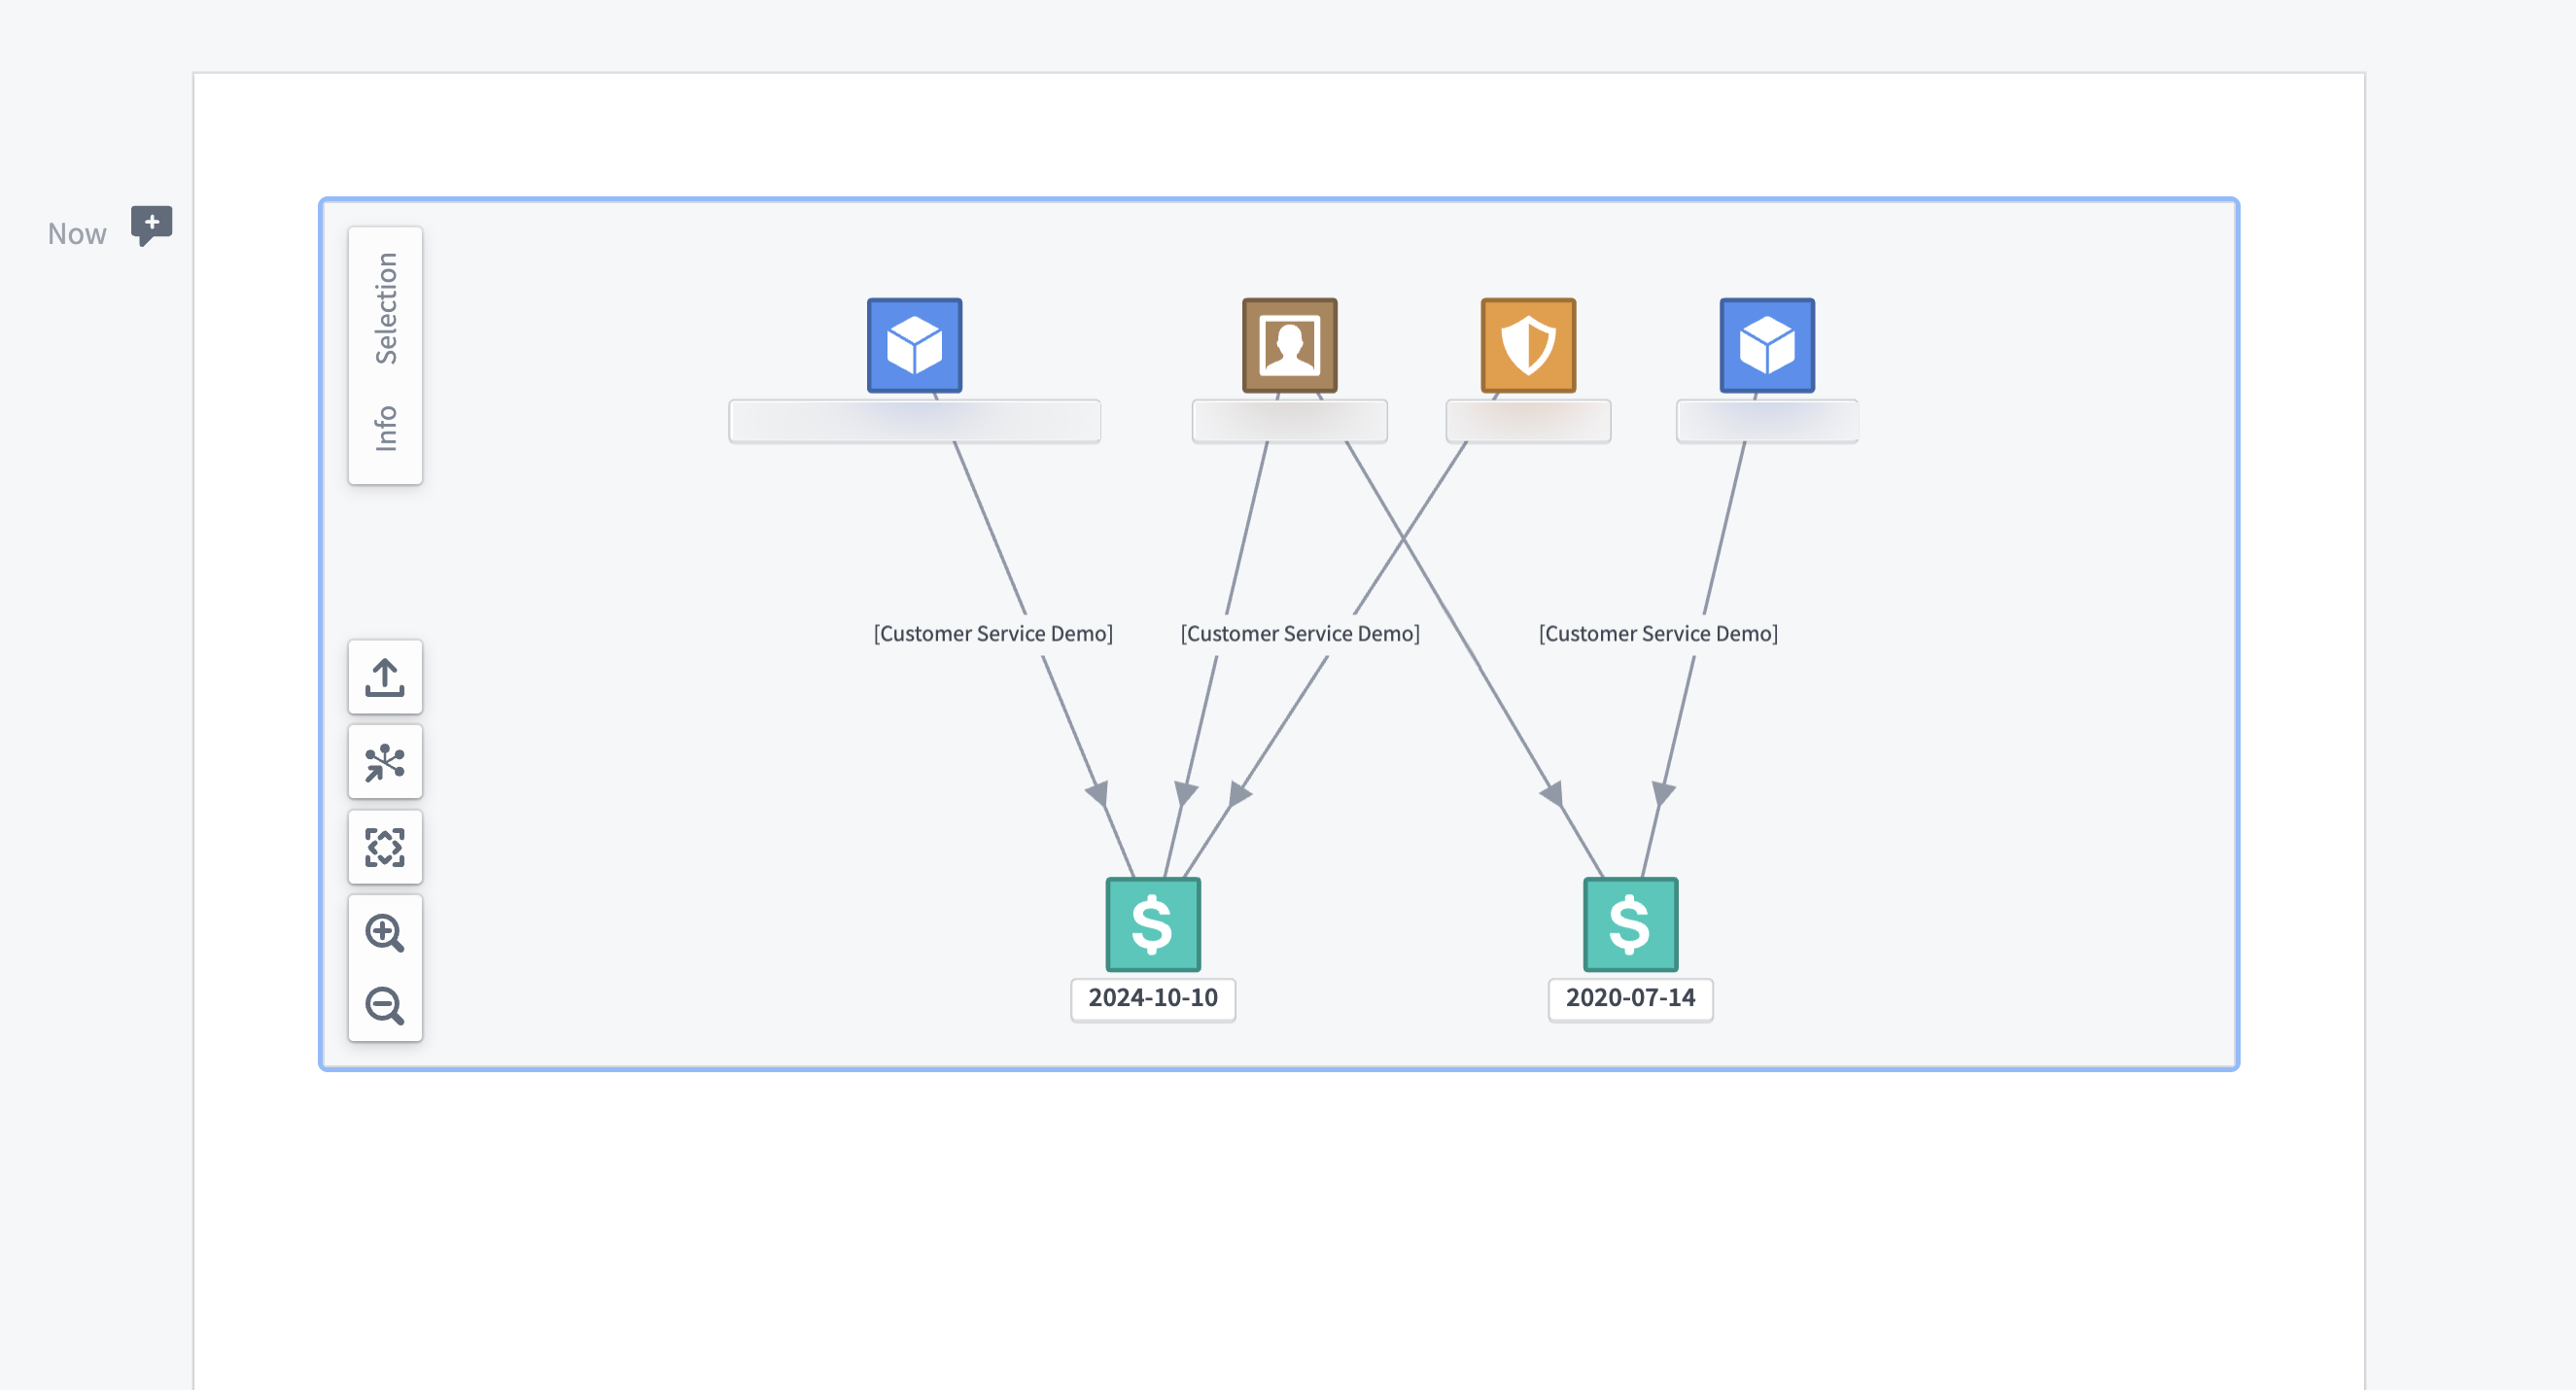Image resolution: width=2576 pixels, height=1390 pixels.
Task: Click the rightmost Customer Service Demo edge label
Action: click(1658, 634)
